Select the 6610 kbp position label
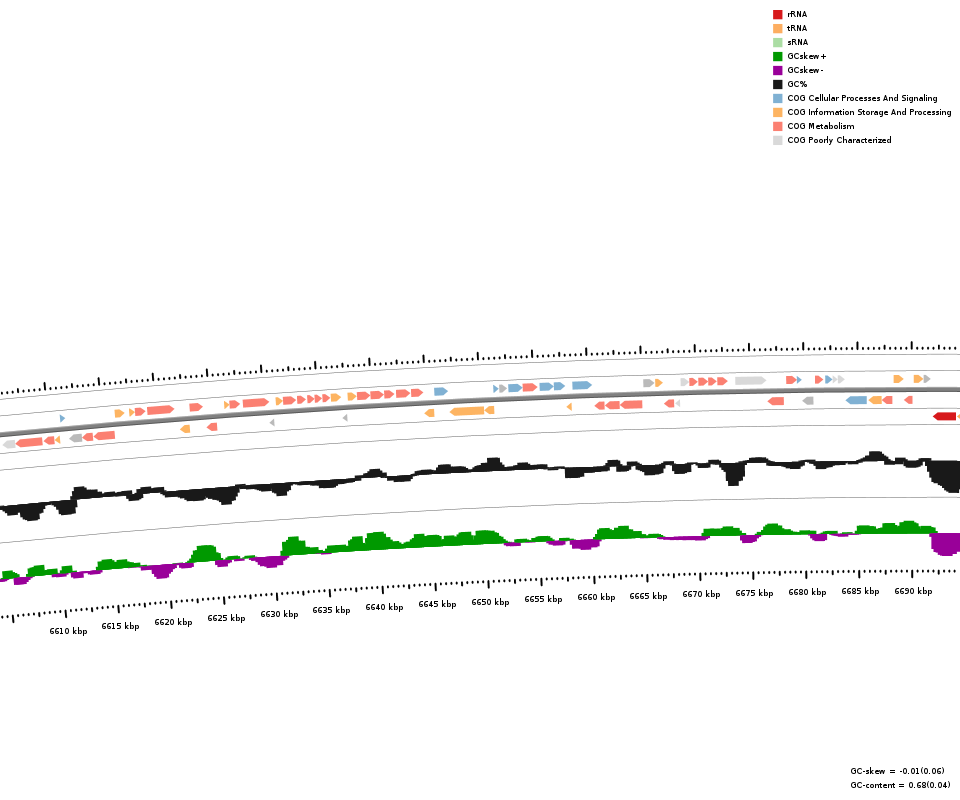Image resolution: width=960 pixels, height=800 pixels. point(68,631)
